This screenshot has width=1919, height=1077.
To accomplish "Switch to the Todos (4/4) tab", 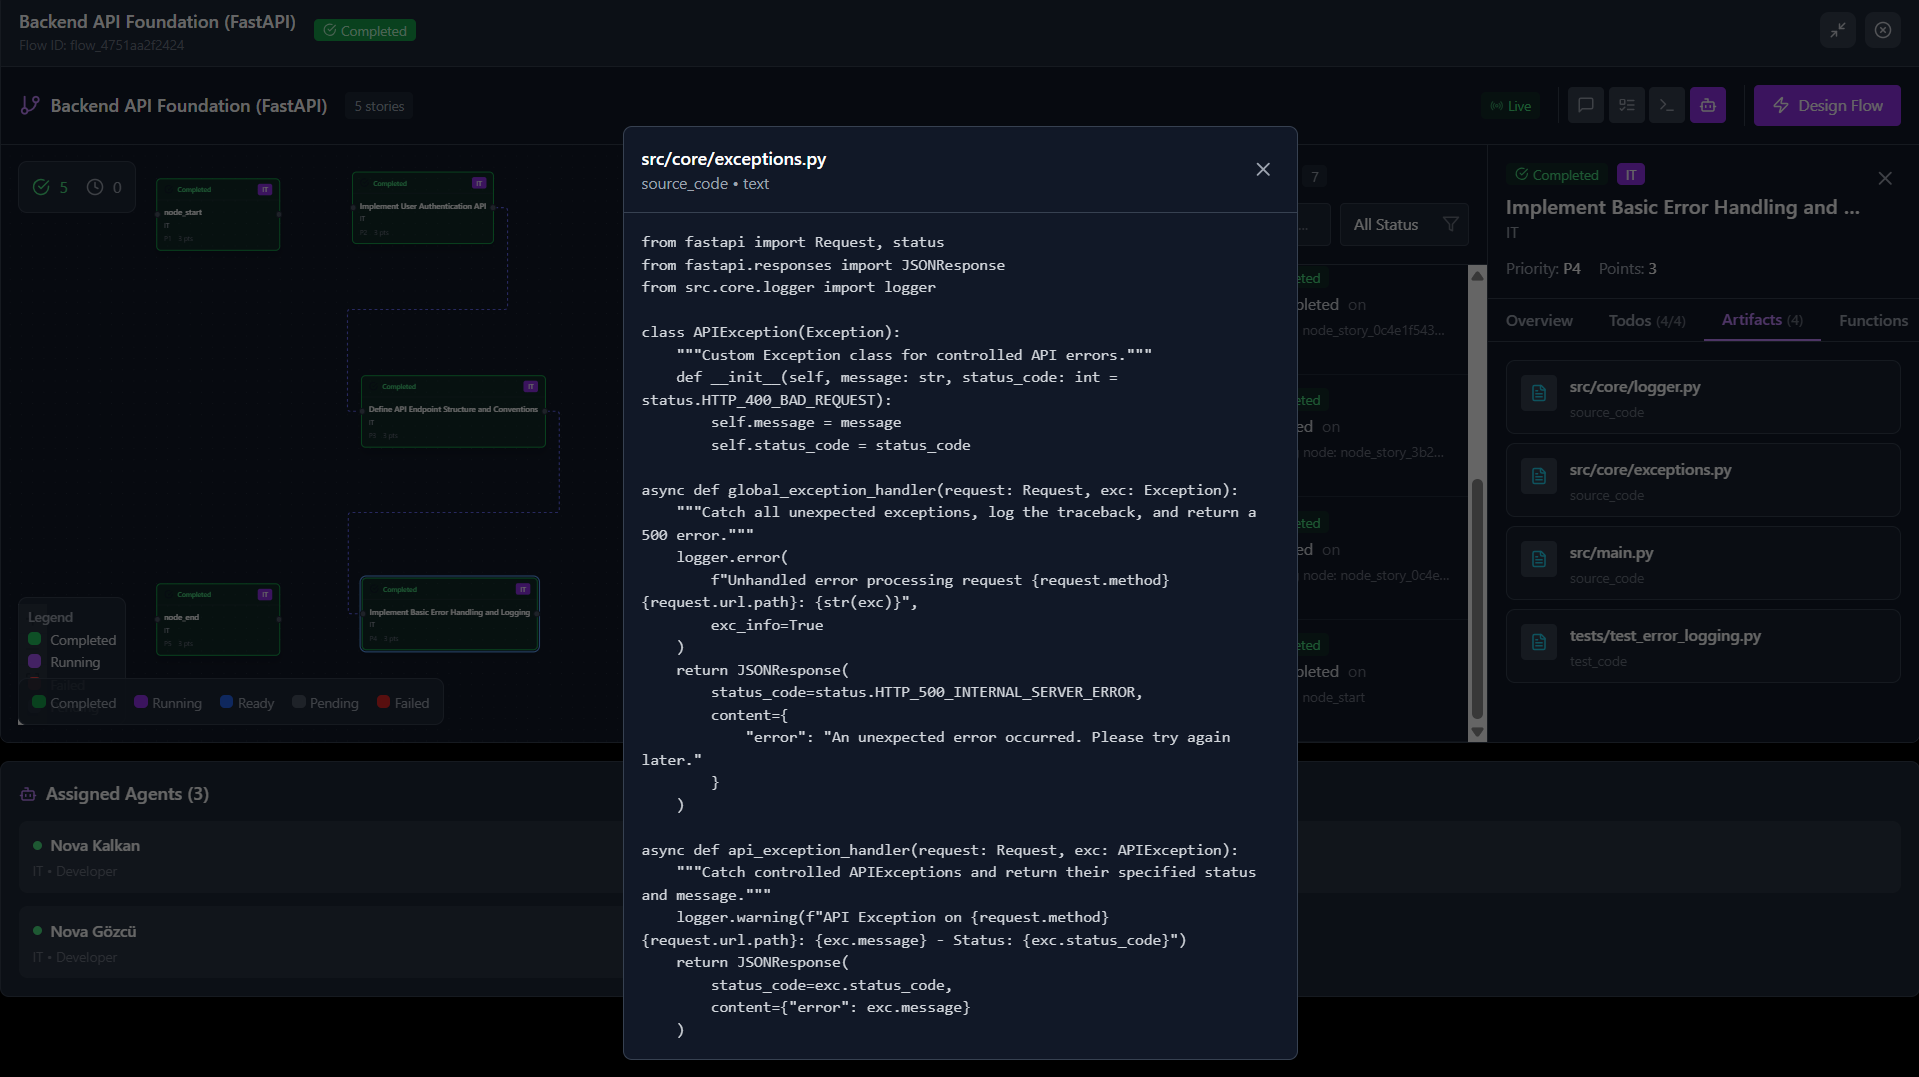I will [x=1647, y=320].
